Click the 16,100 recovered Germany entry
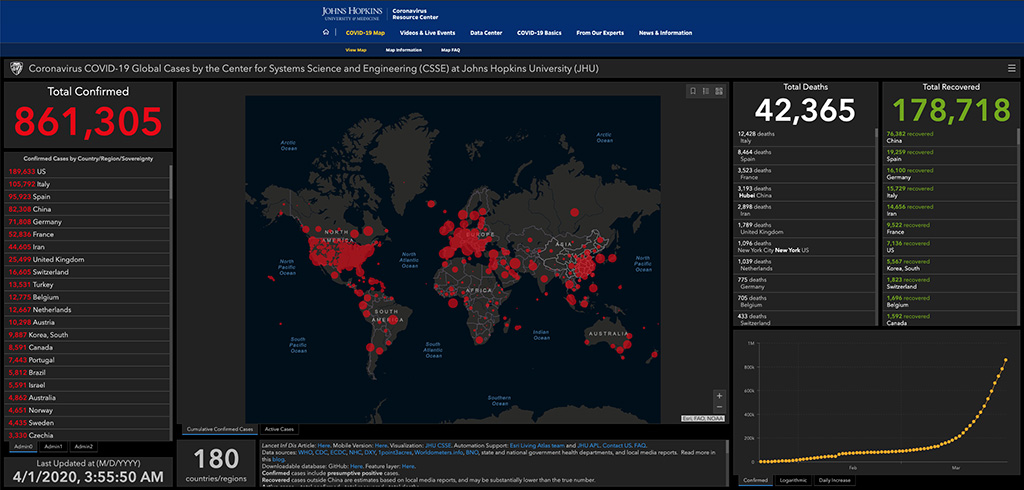 click(x=950, y=173)
